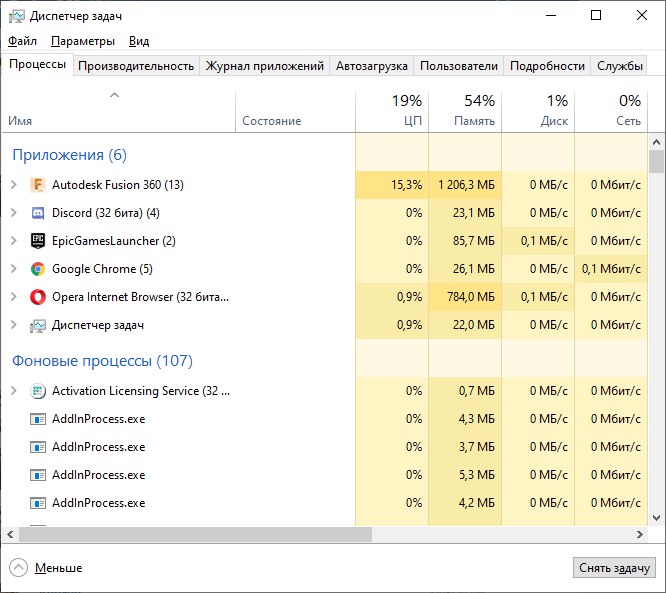This screenshot has width=666, height=593.
Task: Click the Opera Internet Browser icon
Action: pos(38,297)
